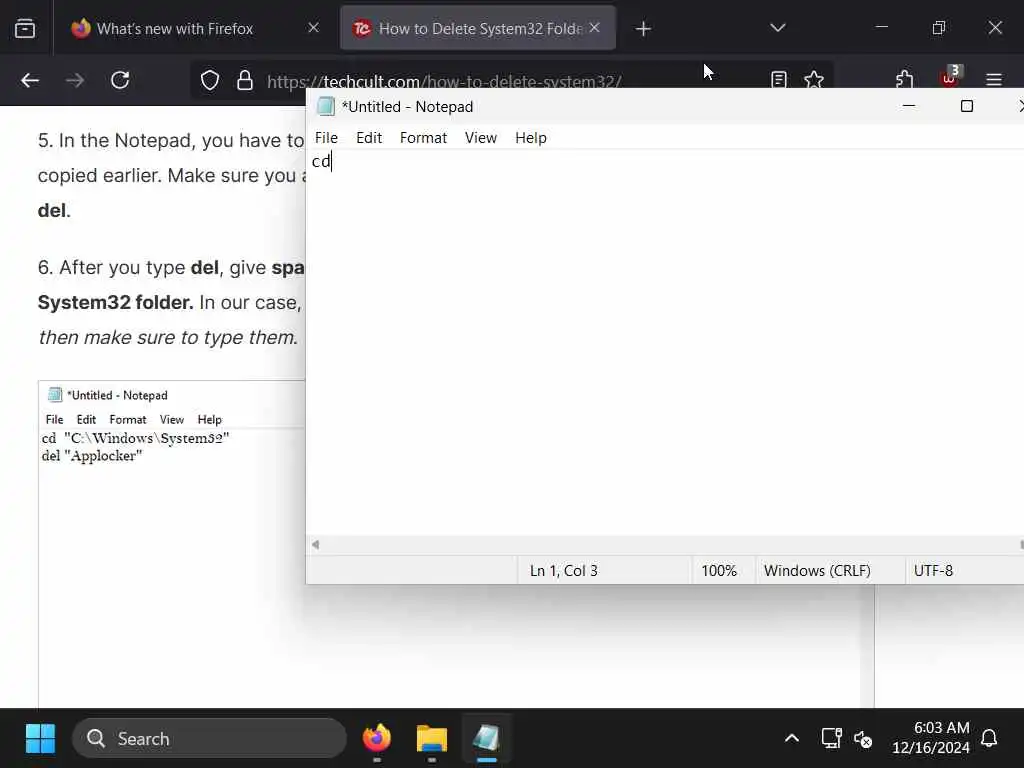Restore down the Firefox window

pyautogui.click(x=938, y=27)
